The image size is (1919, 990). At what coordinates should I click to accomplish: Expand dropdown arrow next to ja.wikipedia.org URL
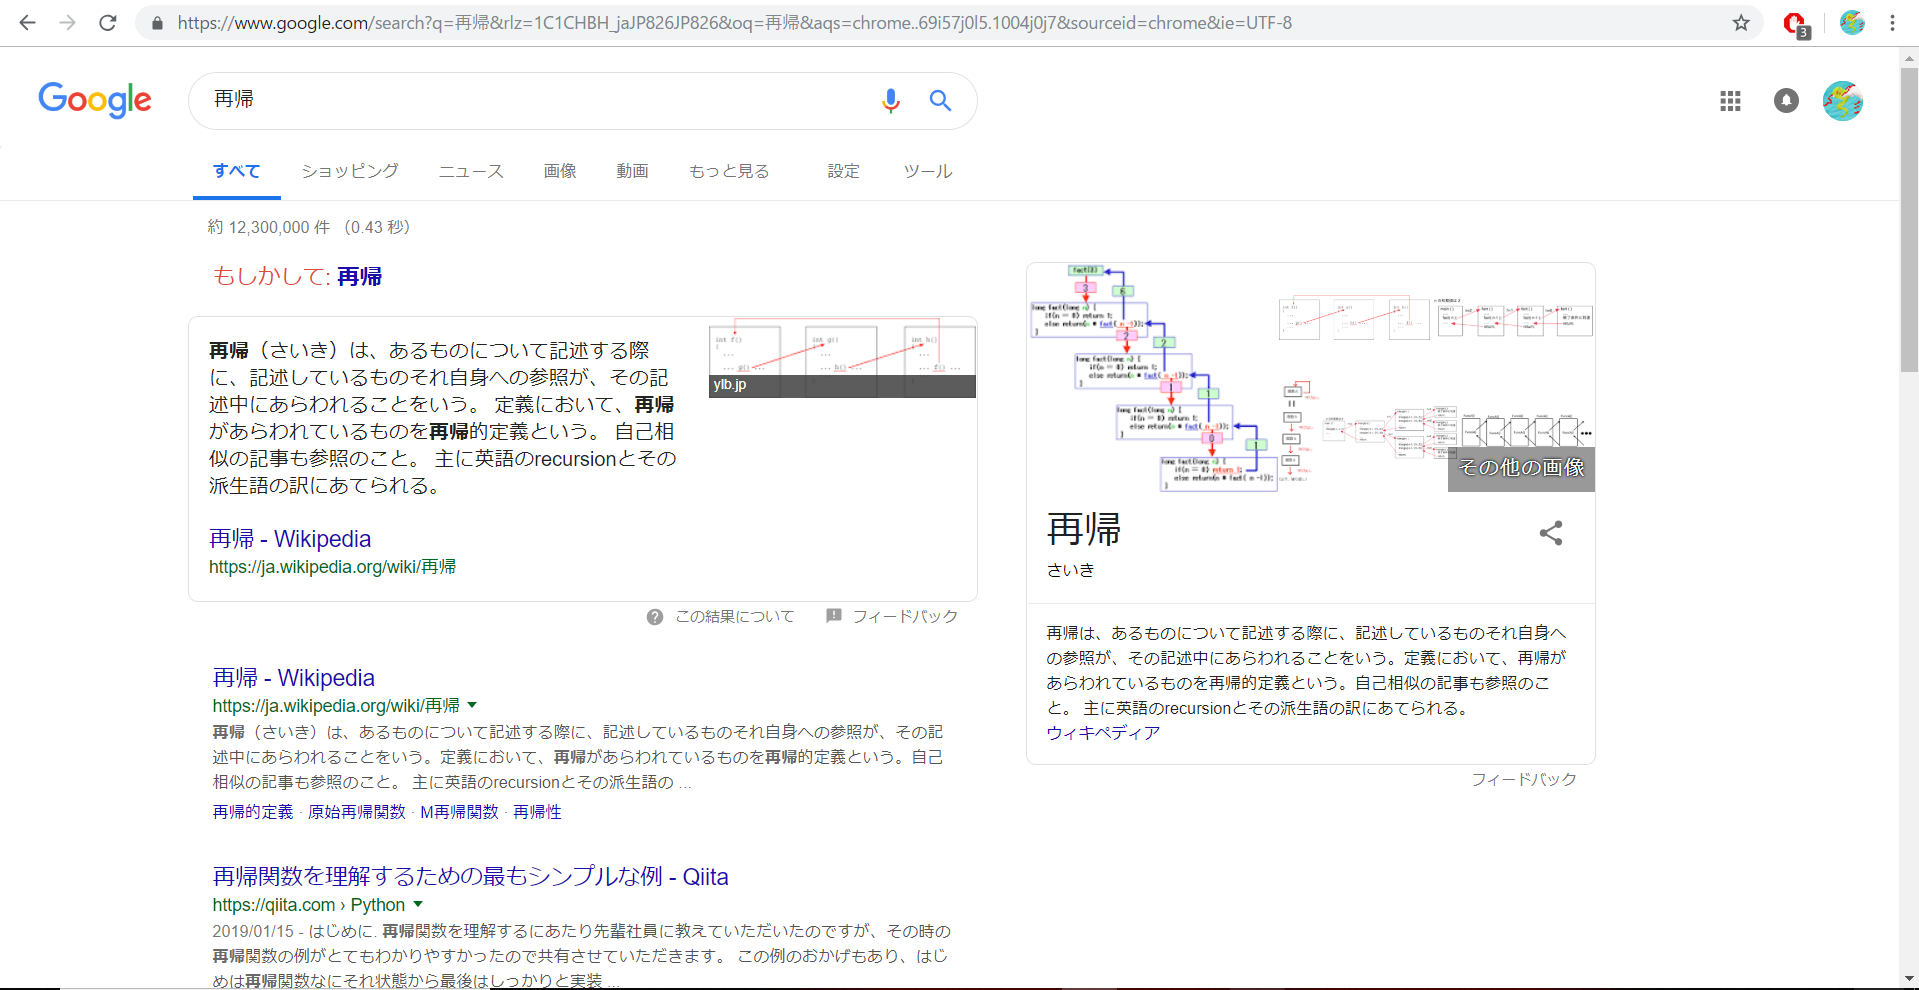tap(472, 705)
